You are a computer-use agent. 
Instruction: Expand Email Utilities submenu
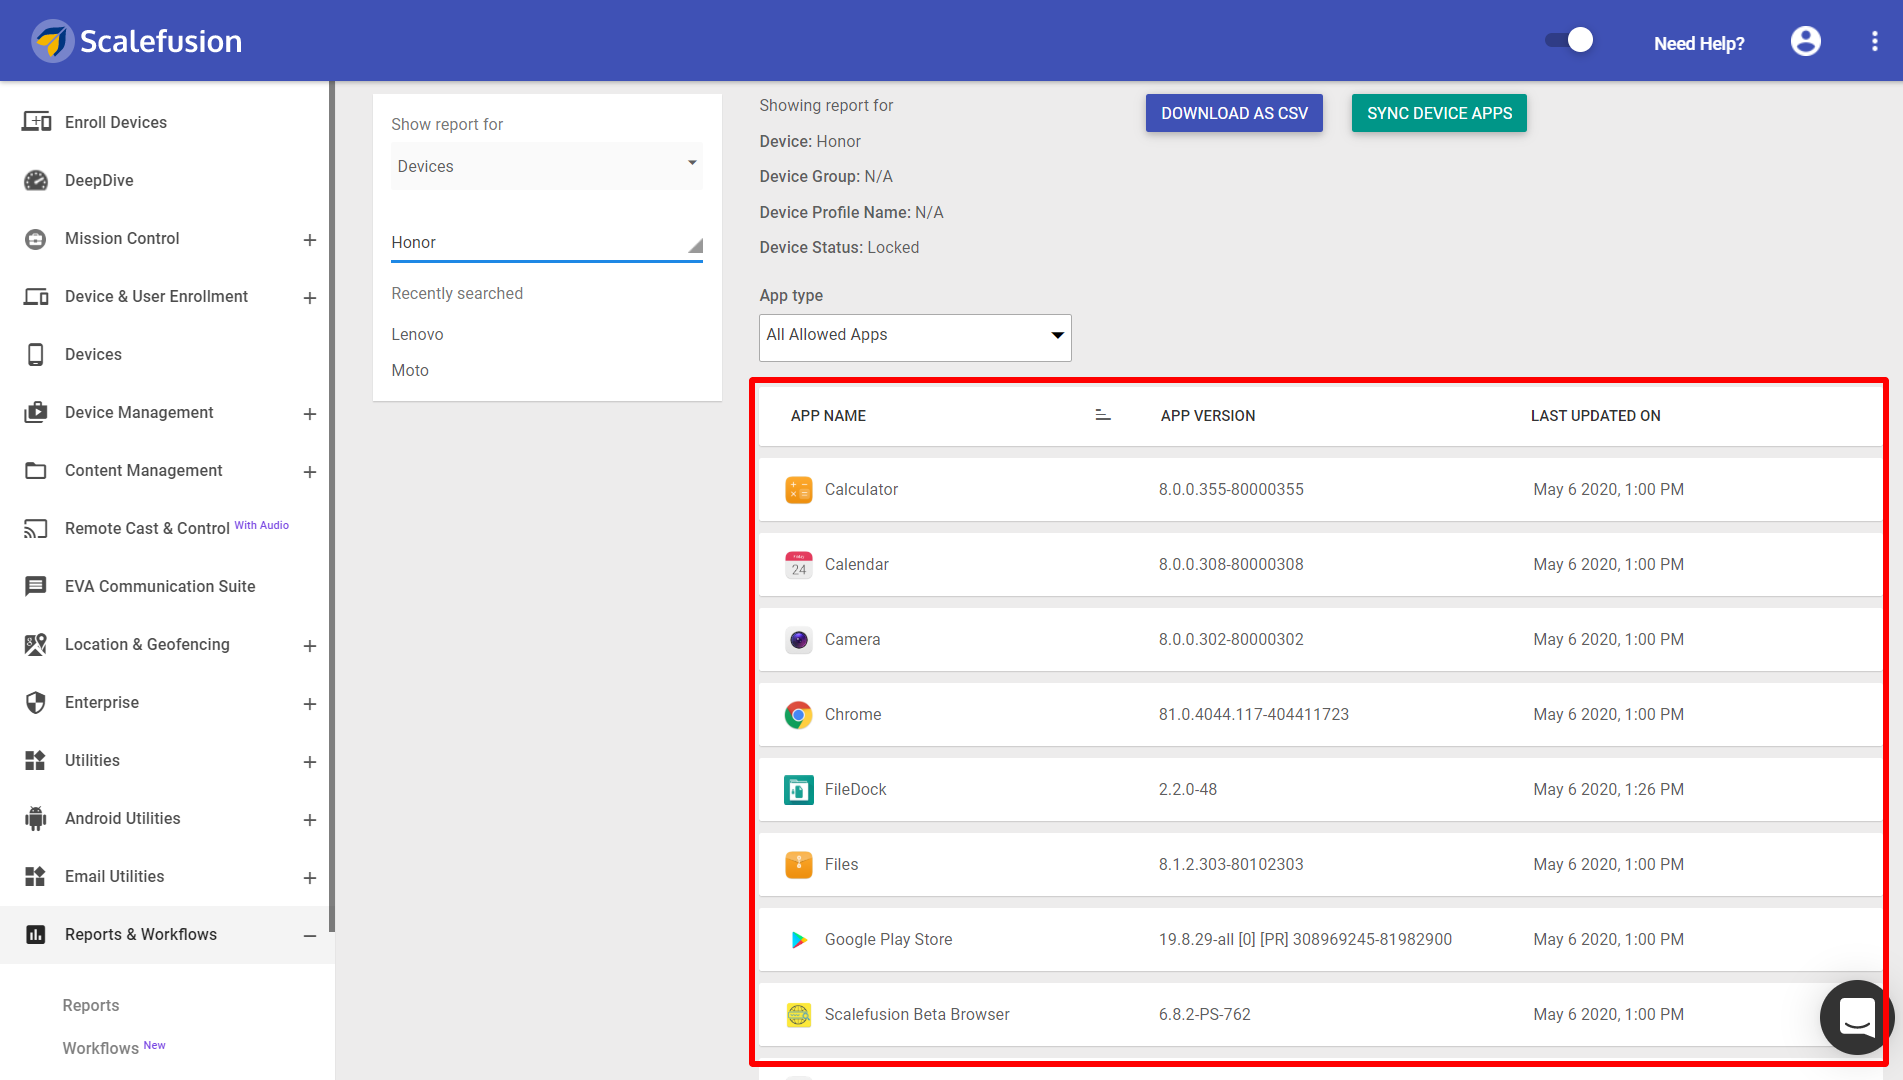[x=310, y=878]
